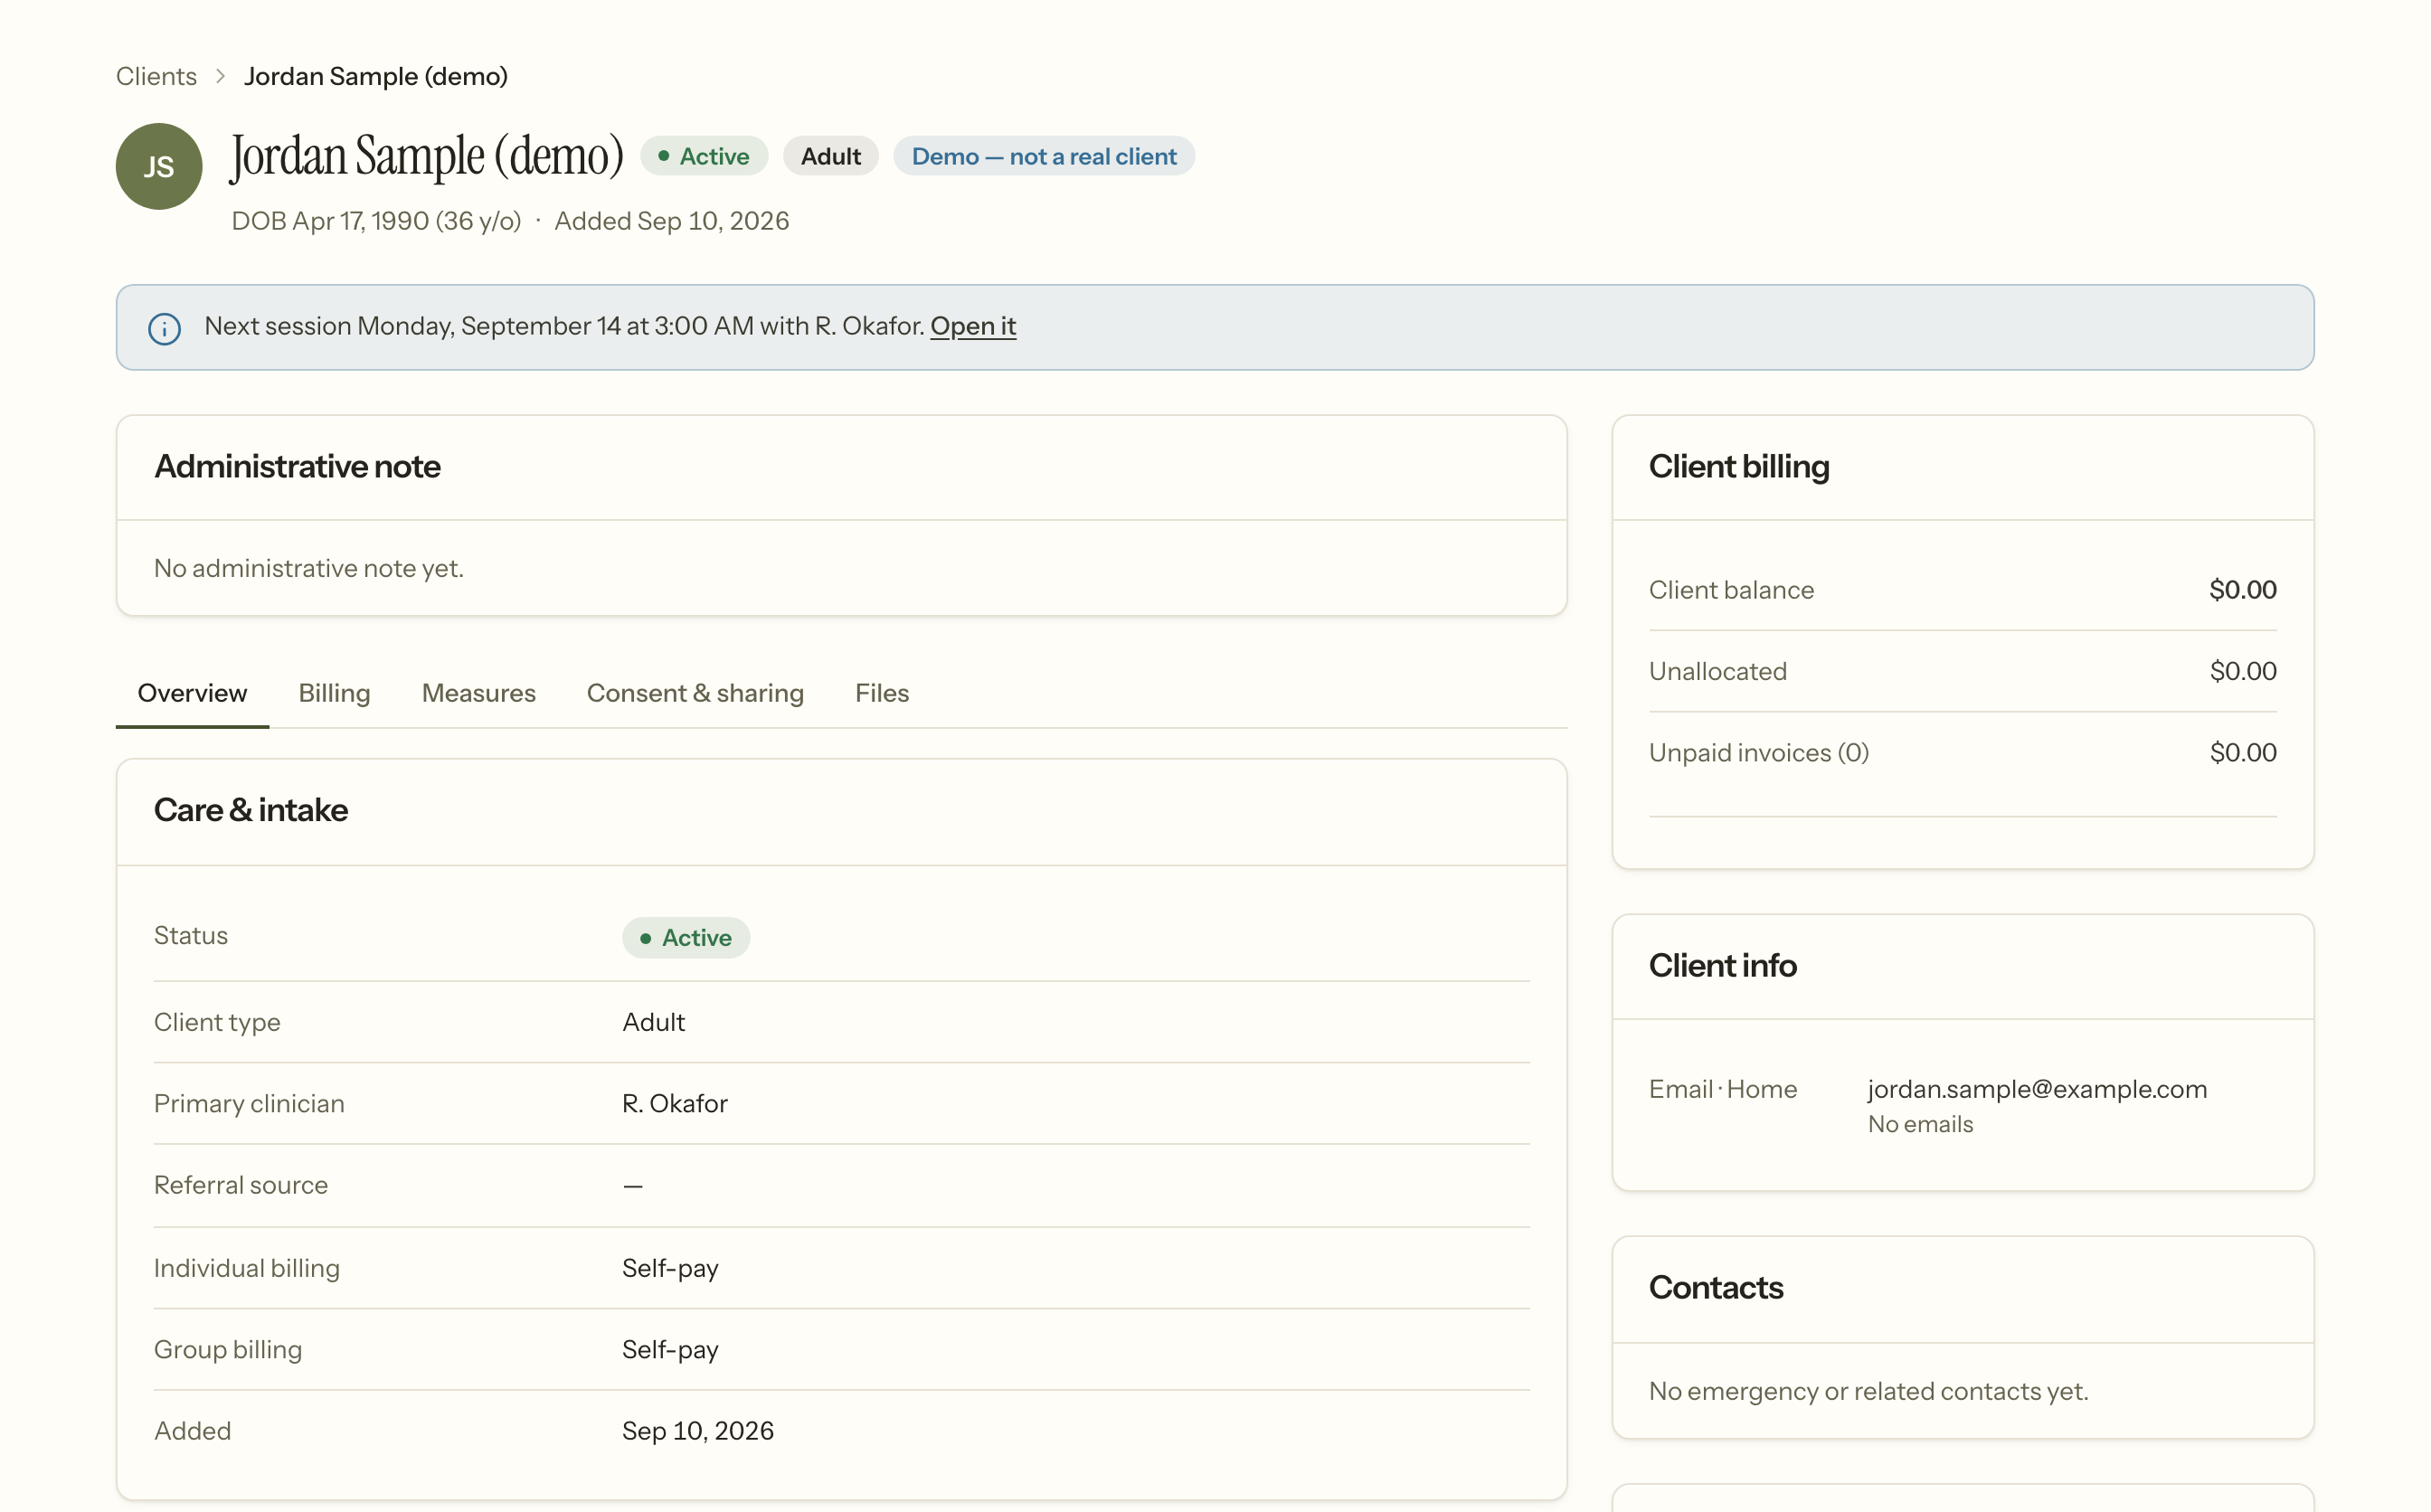Click the Client balance label
The image size is (2431, 1512).
point(1731,590)
